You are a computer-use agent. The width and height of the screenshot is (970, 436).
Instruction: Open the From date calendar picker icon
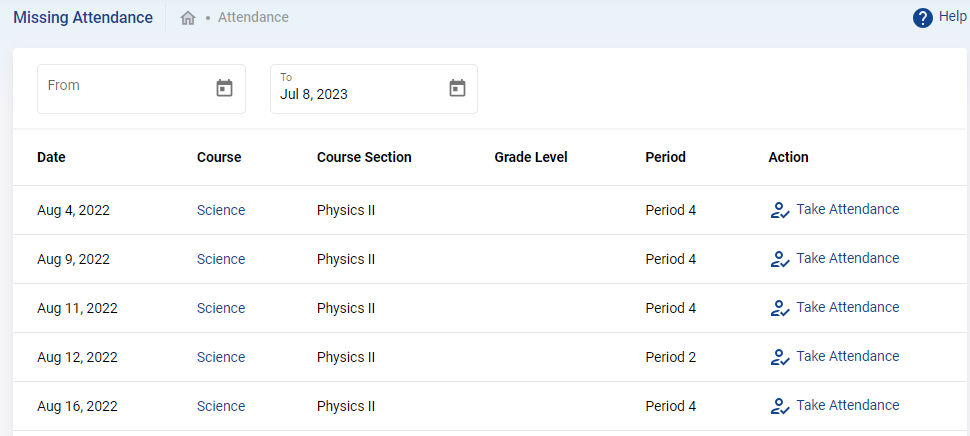click(x=224, y=88)
